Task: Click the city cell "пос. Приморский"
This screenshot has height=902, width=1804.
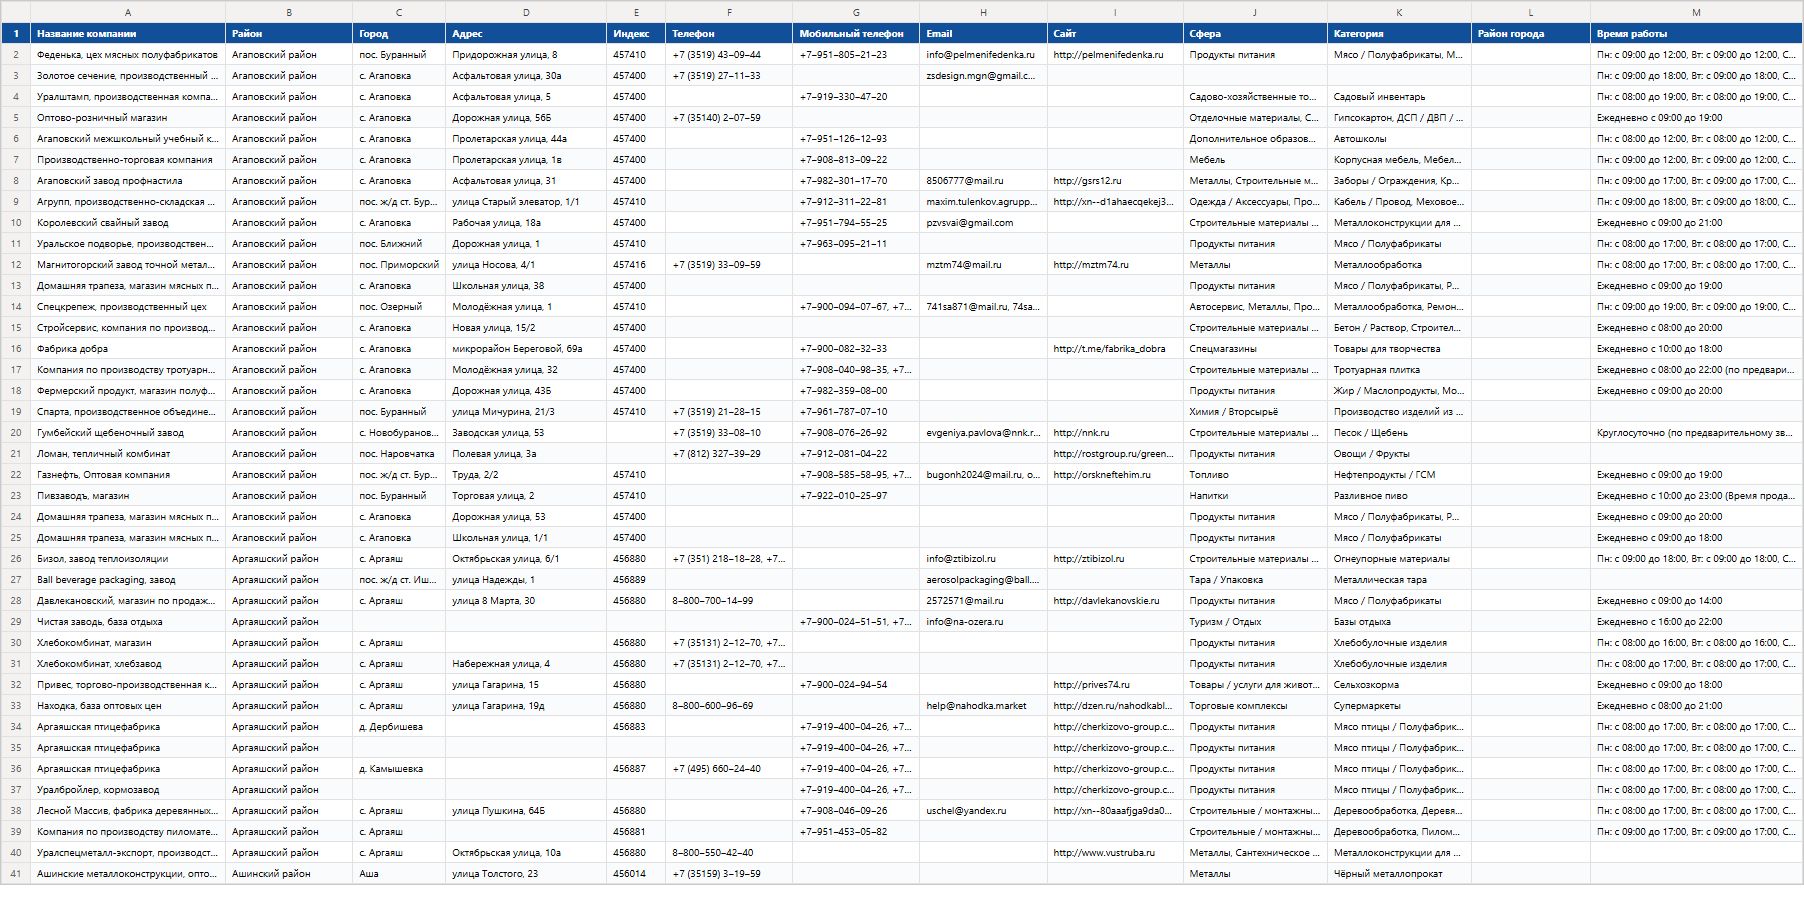Action: coord(399,265)
